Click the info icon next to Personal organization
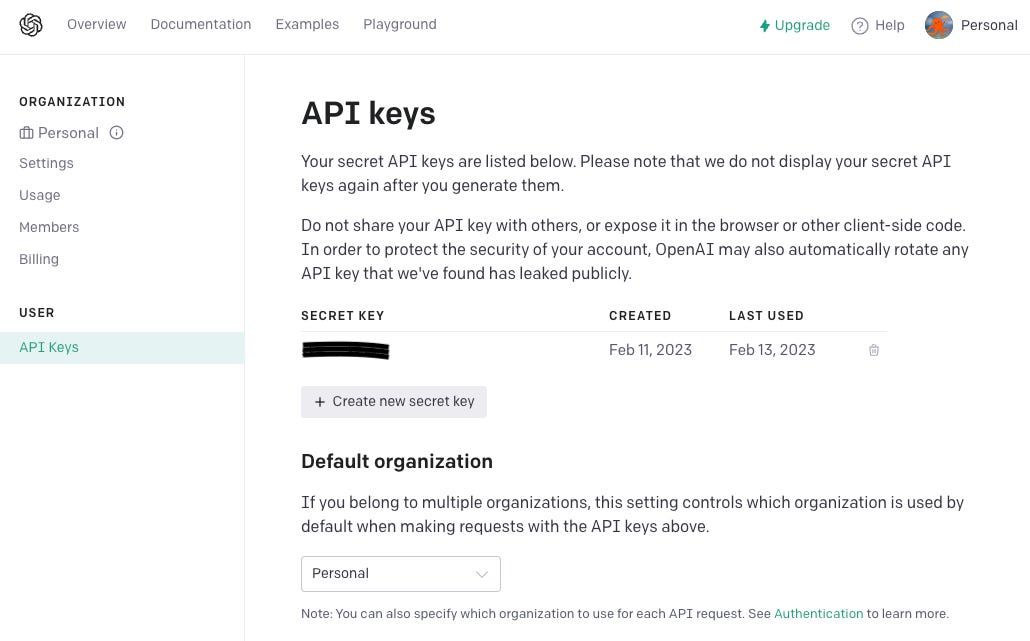The width and height of the screenshot is (1030, 641). point(116,133)
